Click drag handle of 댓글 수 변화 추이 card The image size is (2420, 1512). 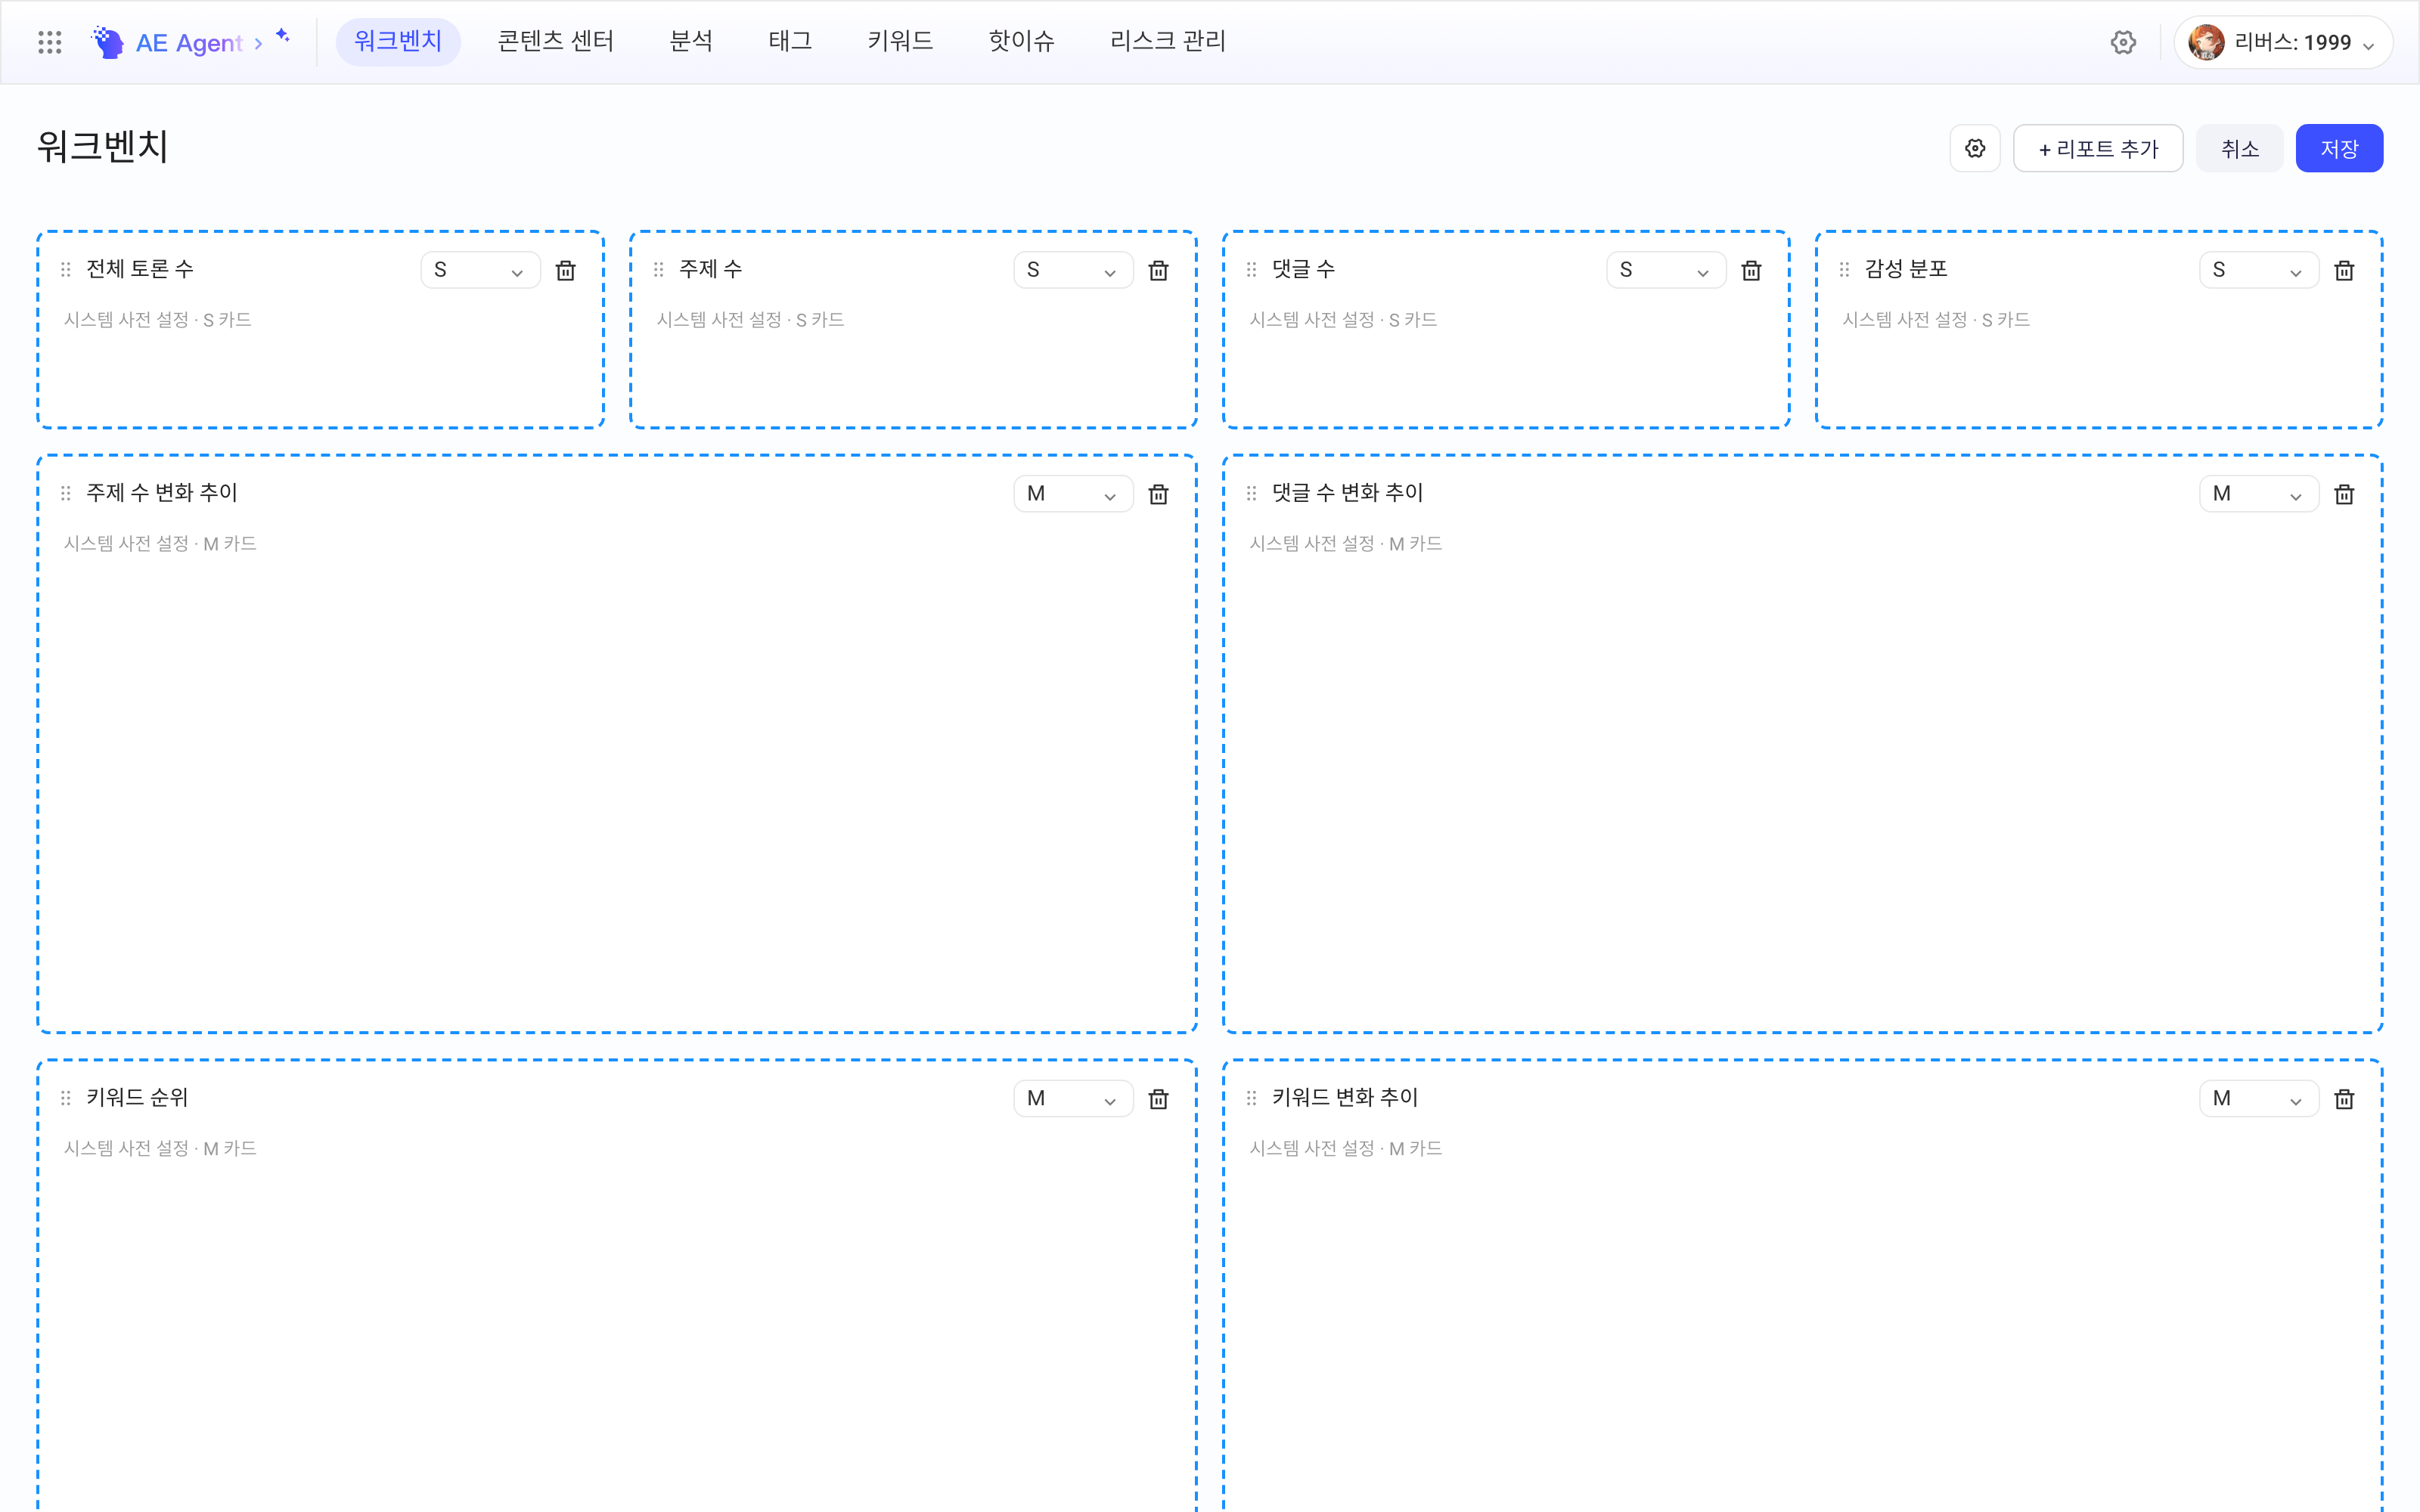(1252, 493)
